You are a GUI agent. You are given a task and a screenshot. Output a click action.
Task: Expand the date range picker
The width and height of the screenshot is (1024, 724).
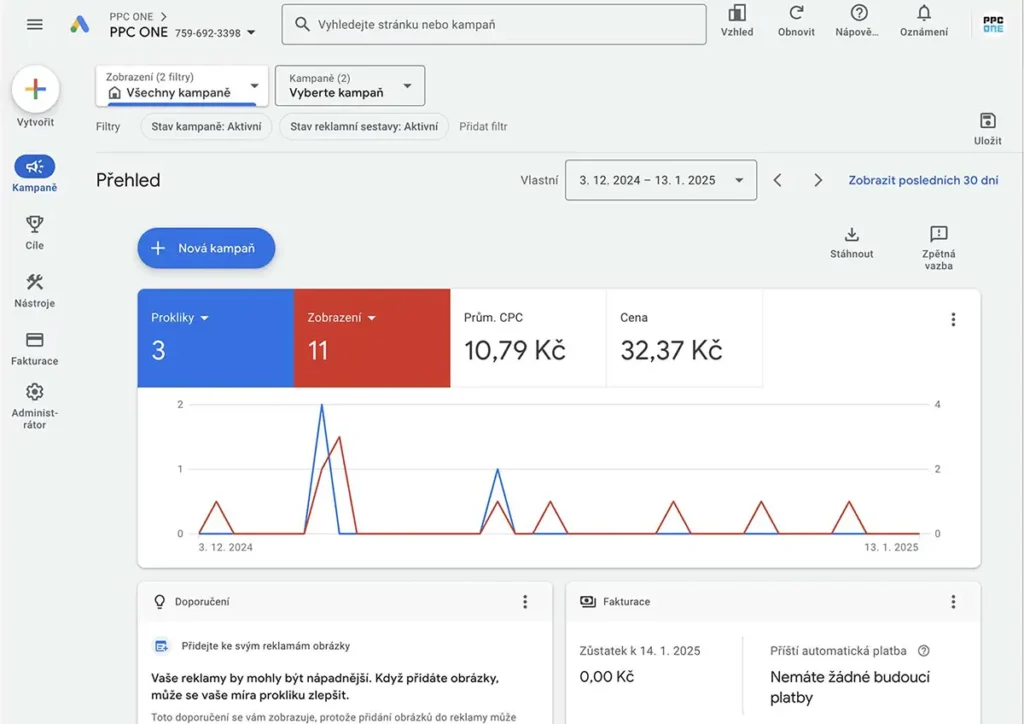click(x=660, y=180)
